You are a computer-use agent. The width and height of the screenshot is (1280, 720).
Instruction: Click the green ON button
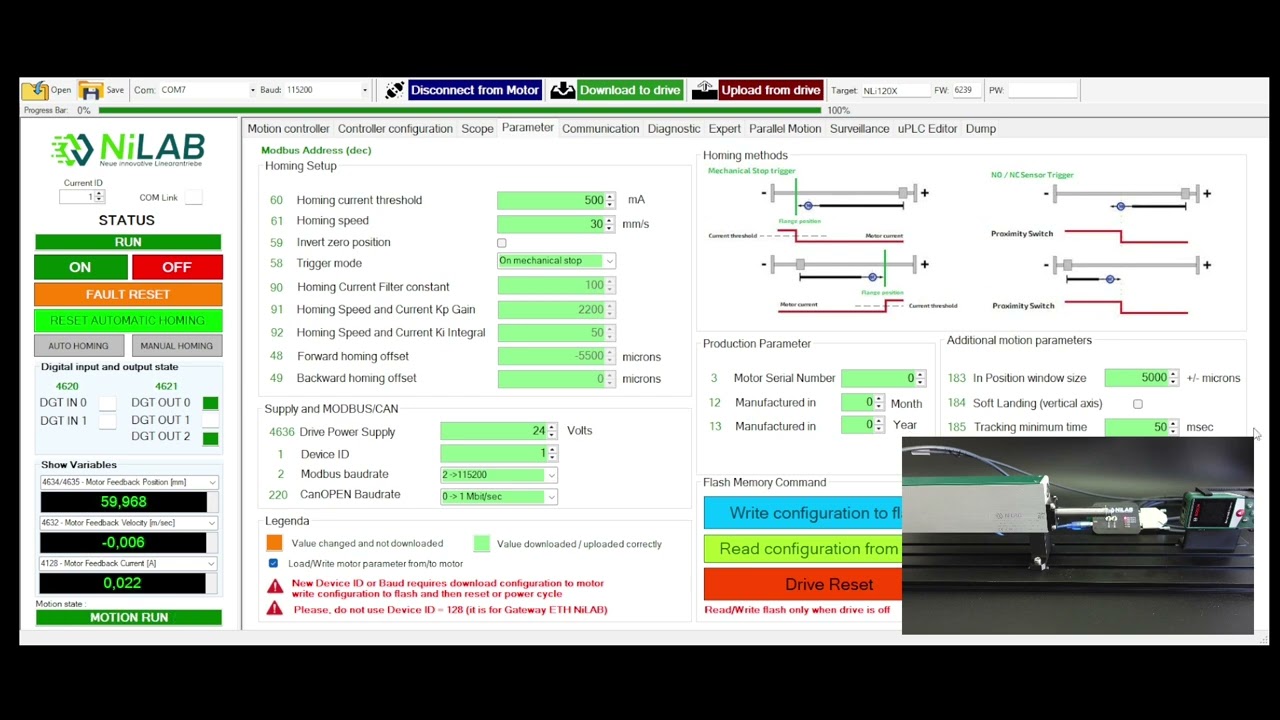(80, 267)
